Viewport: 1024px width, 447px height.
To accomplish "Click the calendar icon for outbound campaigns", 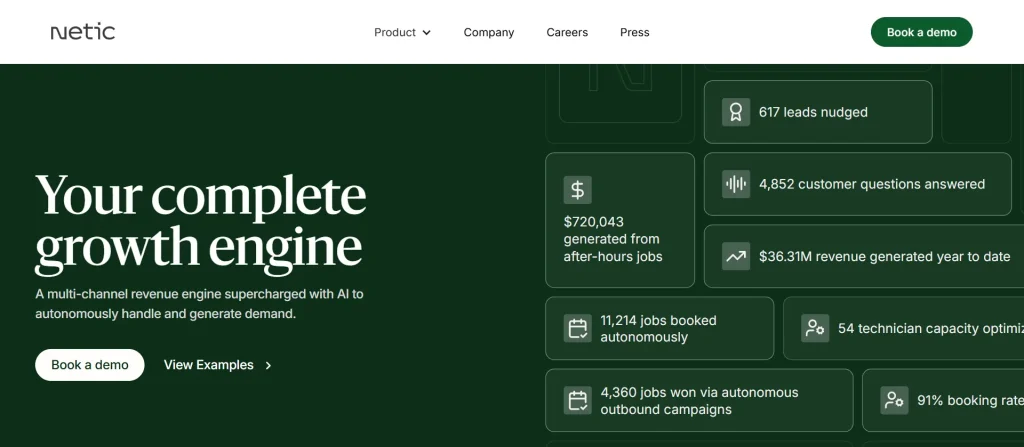I will tap(577, 401).
